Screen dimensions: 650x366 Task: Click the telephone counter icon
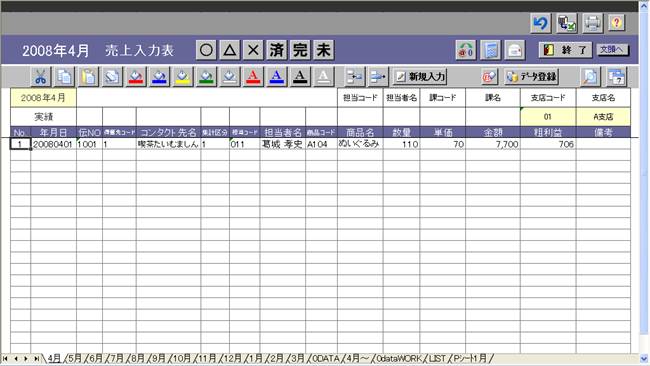(466, 50)
